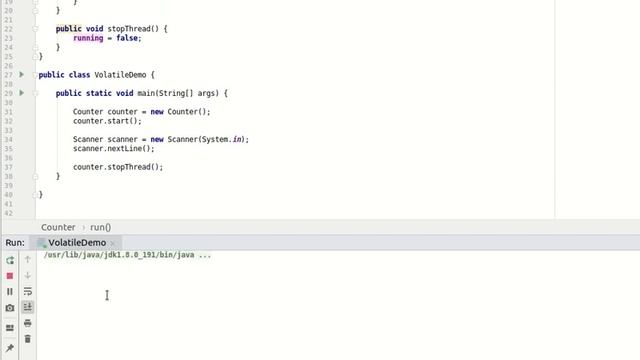Screen dimensions: 640x360
Task: Click the run() breadcrumb
Action: click(x=100, y=227)
